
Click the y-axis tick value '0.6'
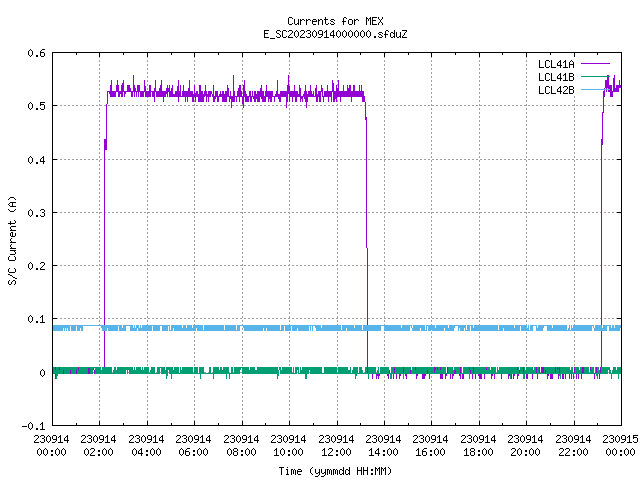(36, 53)
